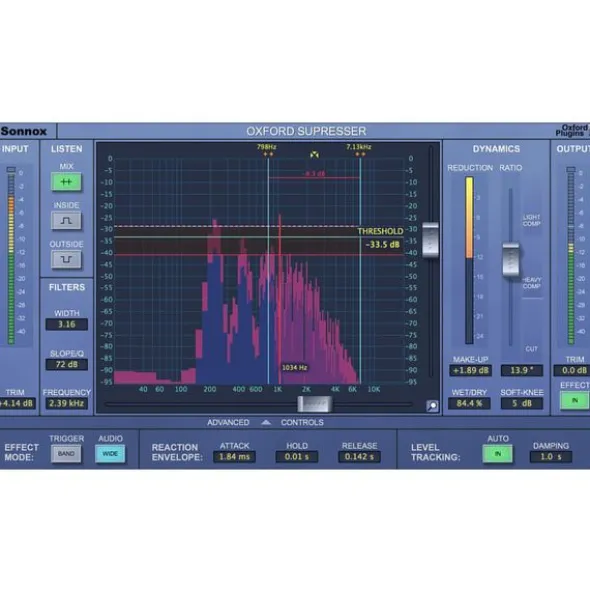Click the gain REDUCTION meter
Image resolution: width=590 pixels, height=591 pixels.
tap(469, 260)
